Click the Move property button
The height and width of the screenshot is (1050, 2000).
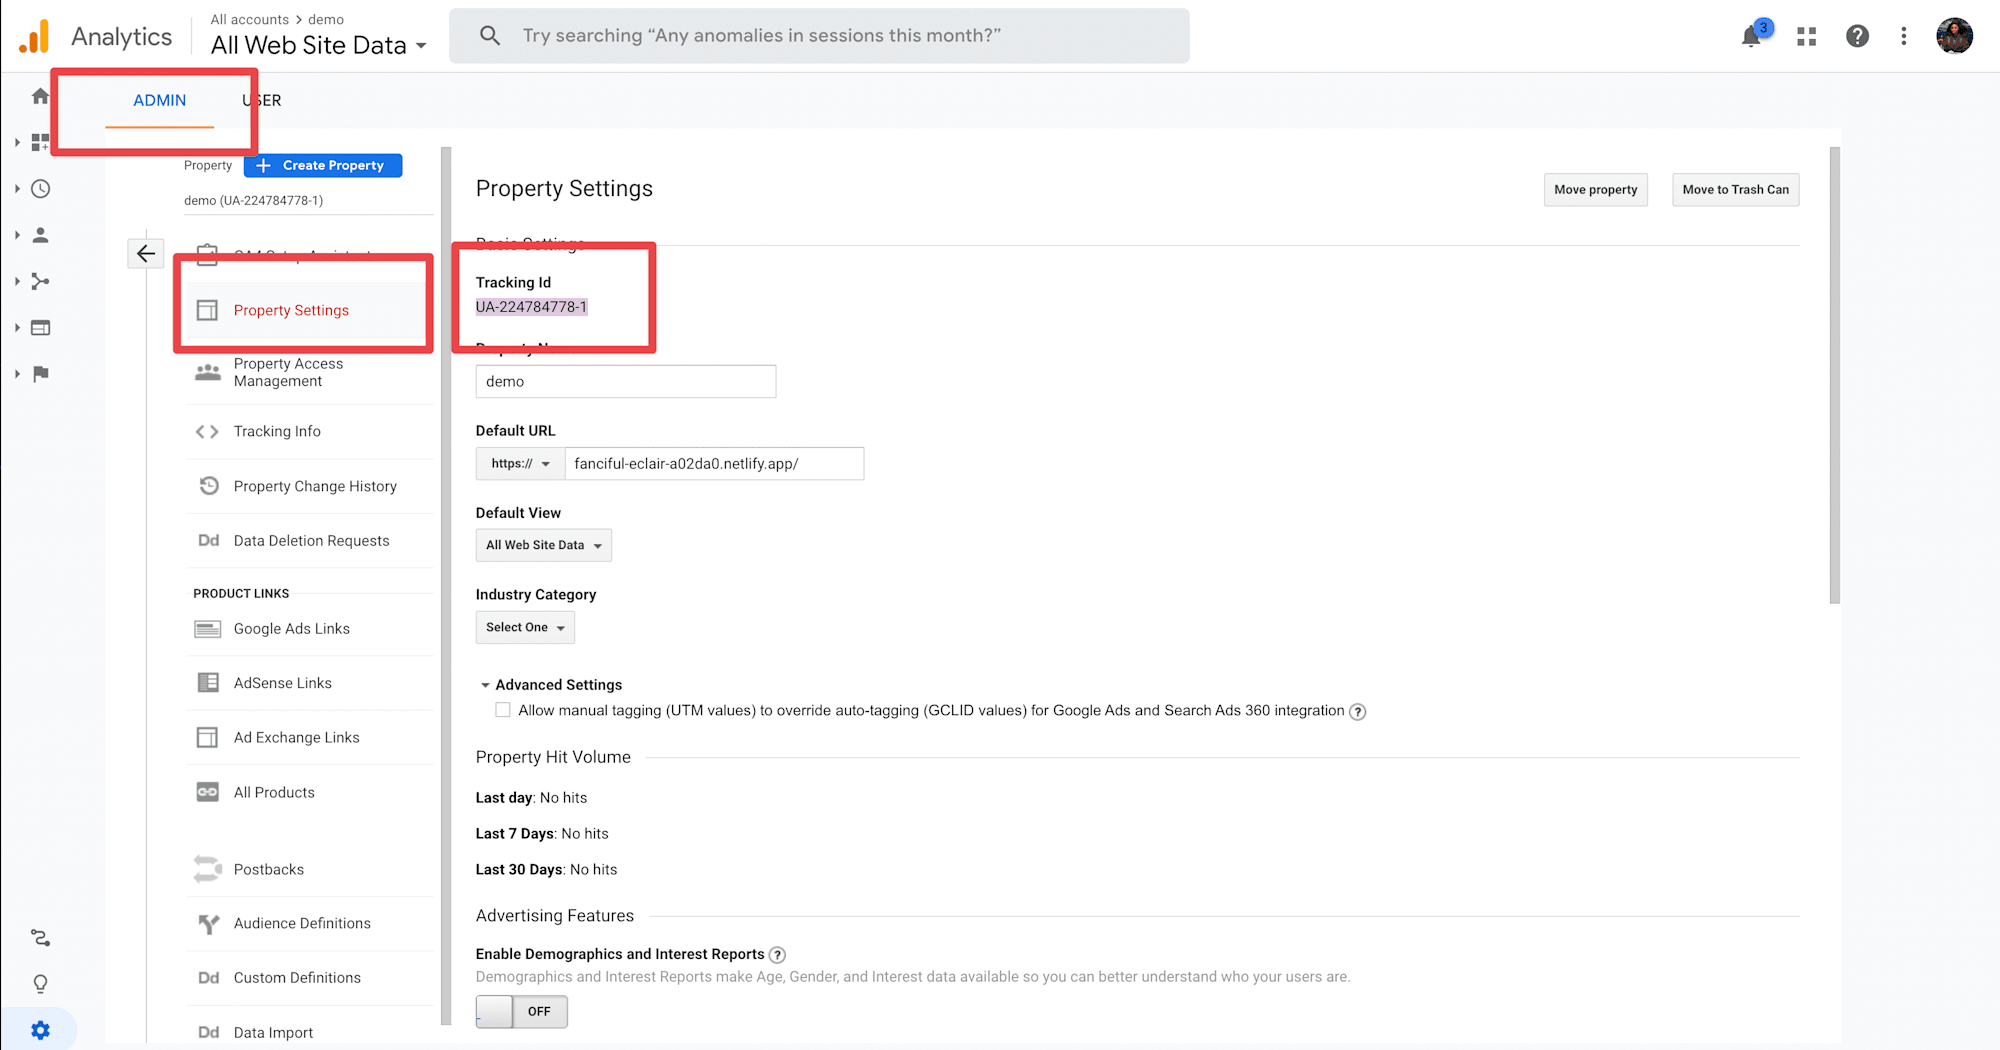(x=1595, y=190)
